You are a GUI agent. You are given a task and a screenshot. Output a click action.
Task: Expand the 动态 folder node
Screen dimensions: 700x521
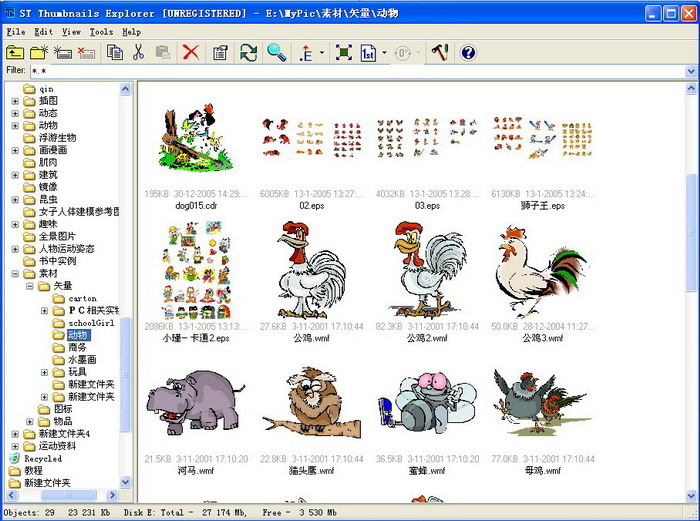point(15,113)
